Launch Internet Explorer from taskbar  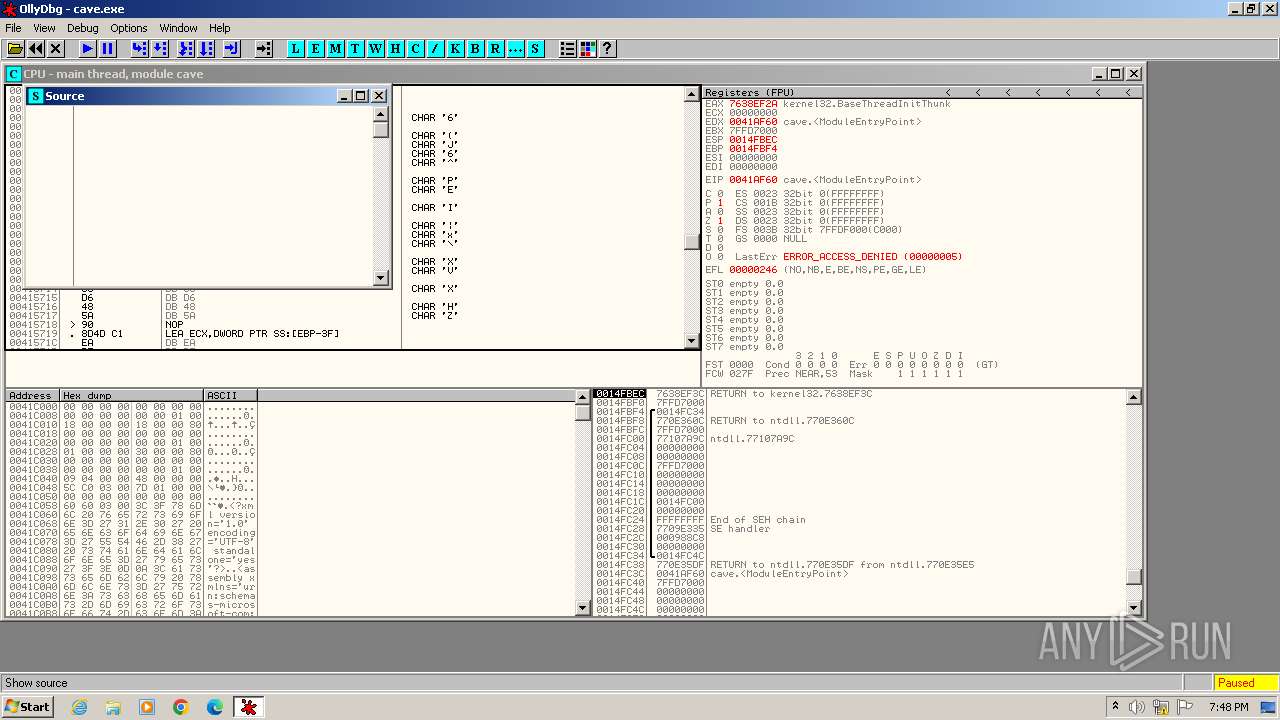point(79,707)
